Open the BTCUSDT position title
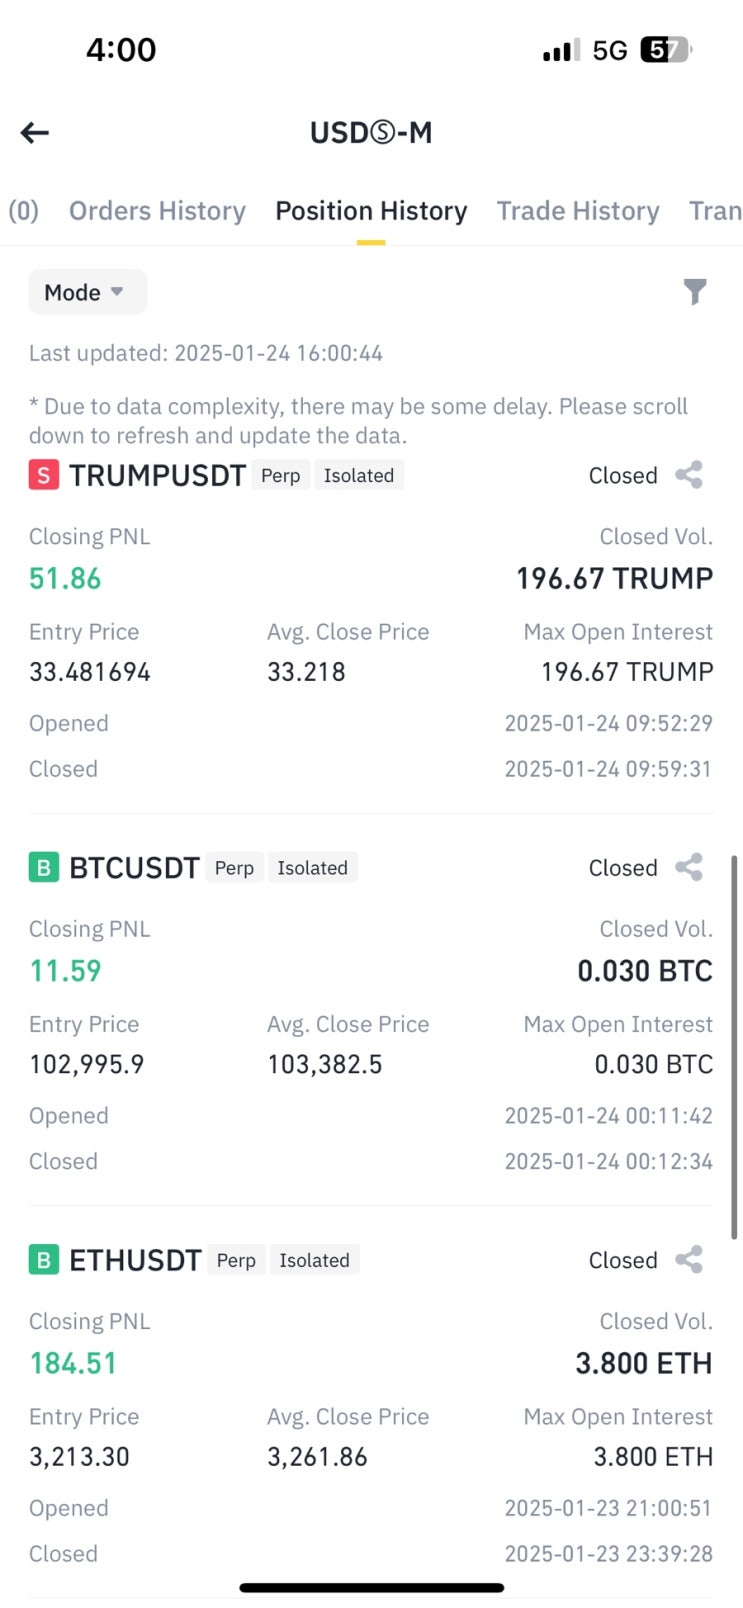The width and height of the screenshot is (743, 1608). 134,867
